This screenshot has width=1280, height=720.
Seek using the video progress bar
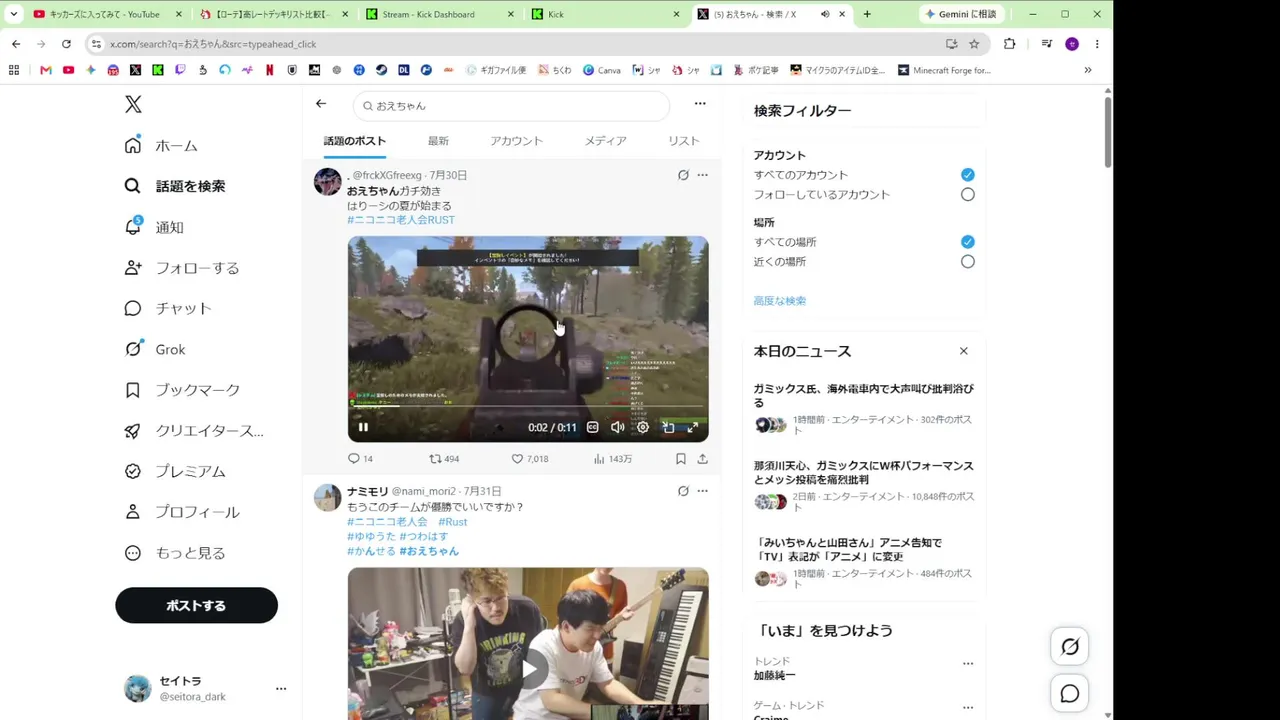528,406
